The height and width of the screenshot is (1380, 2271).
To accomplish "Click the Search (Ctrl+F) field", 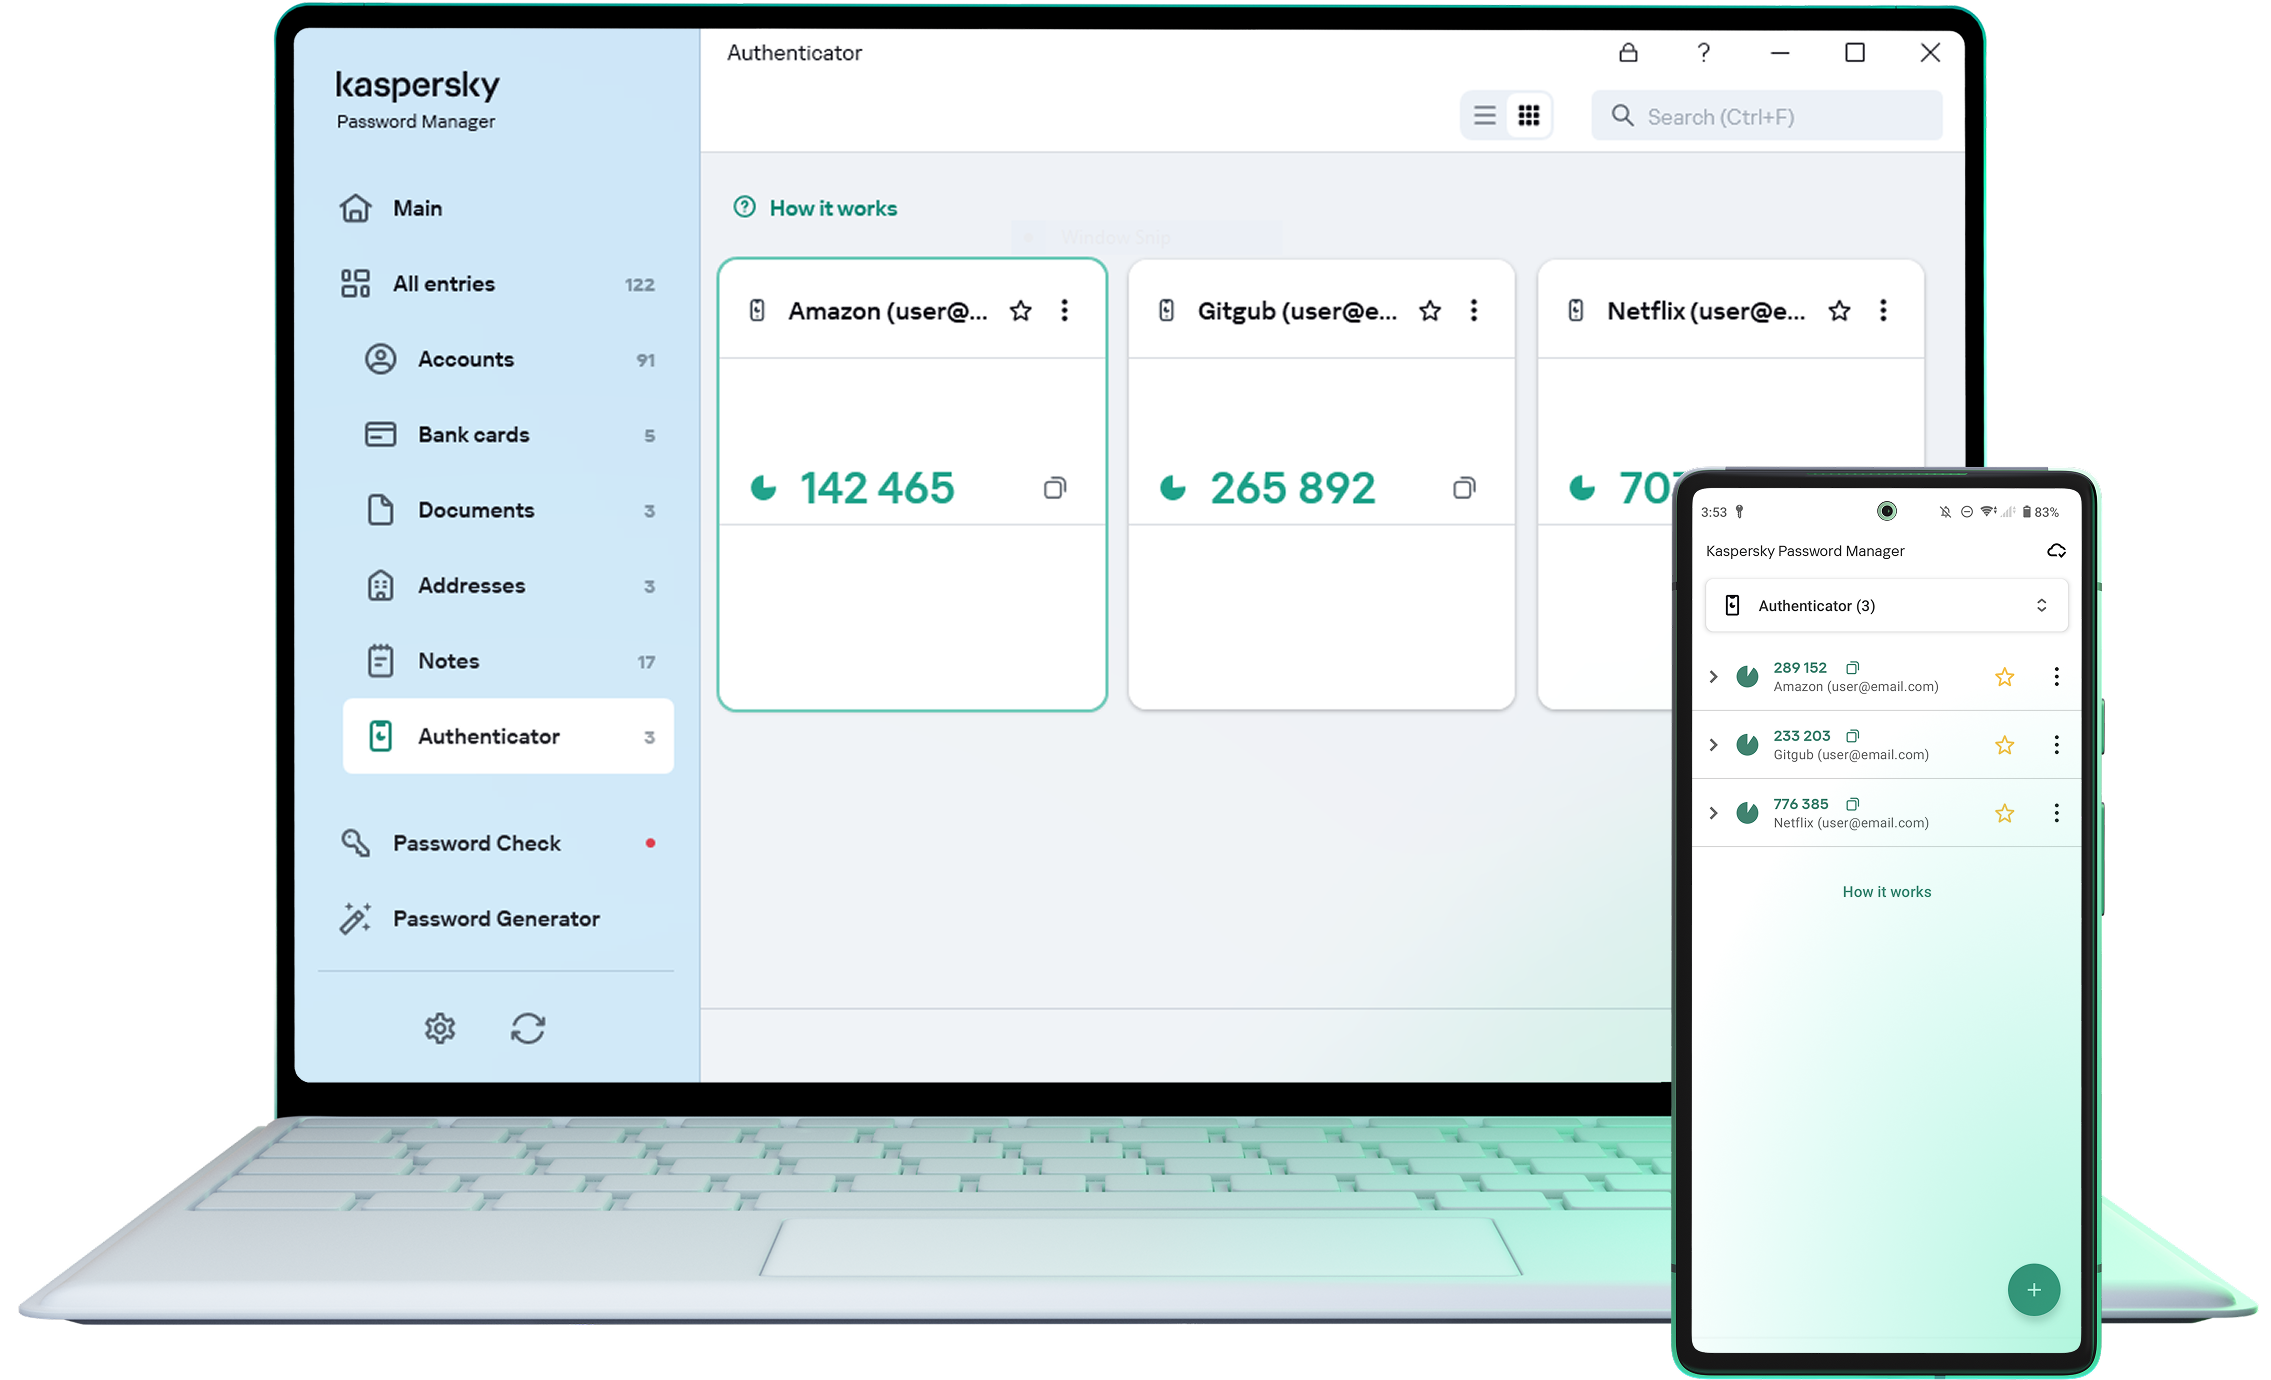I will point(1767,117).
